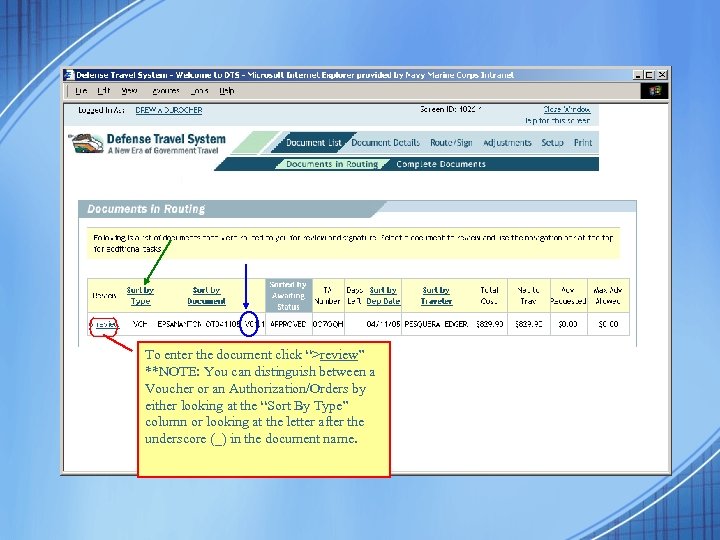This screenshot has height=540, width=720.
Task: Click the Max Adv Allowed column header
Action: pyautogui.click(x=608, y=296)
